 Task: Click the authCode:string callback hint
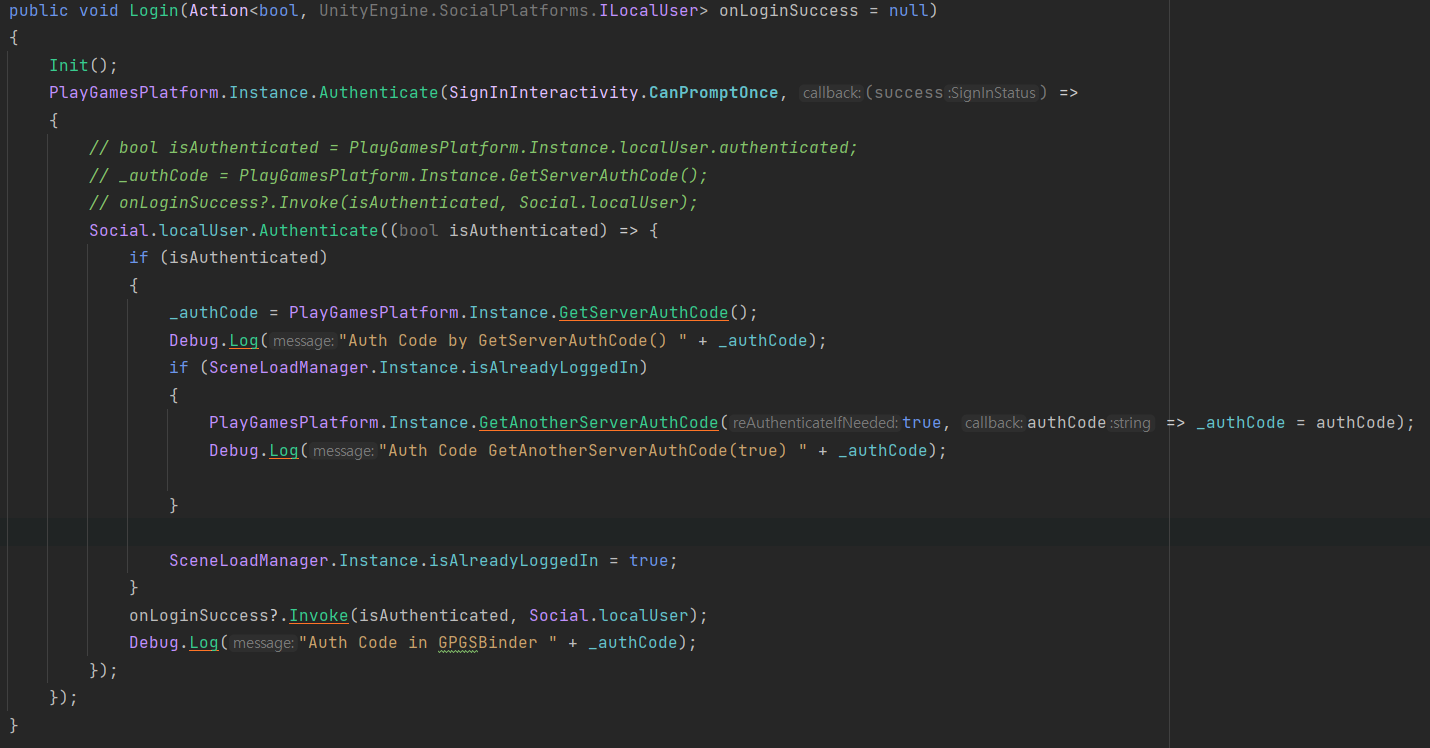click(1089, 423)
